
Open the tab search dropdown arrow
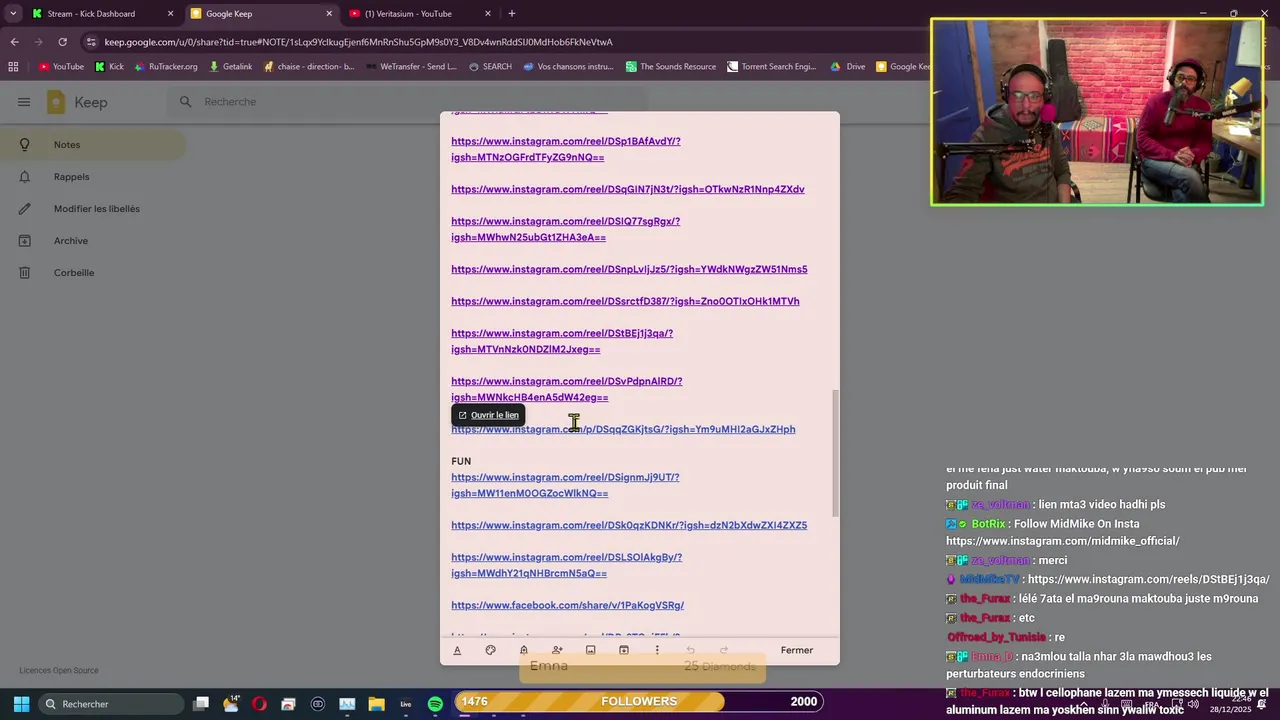pyautogui.click(x=13, y=14)
